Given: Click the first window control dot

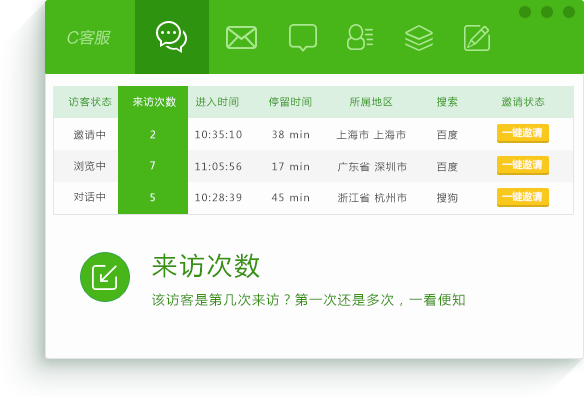Looking at the screenshot, I should point(525,12).
